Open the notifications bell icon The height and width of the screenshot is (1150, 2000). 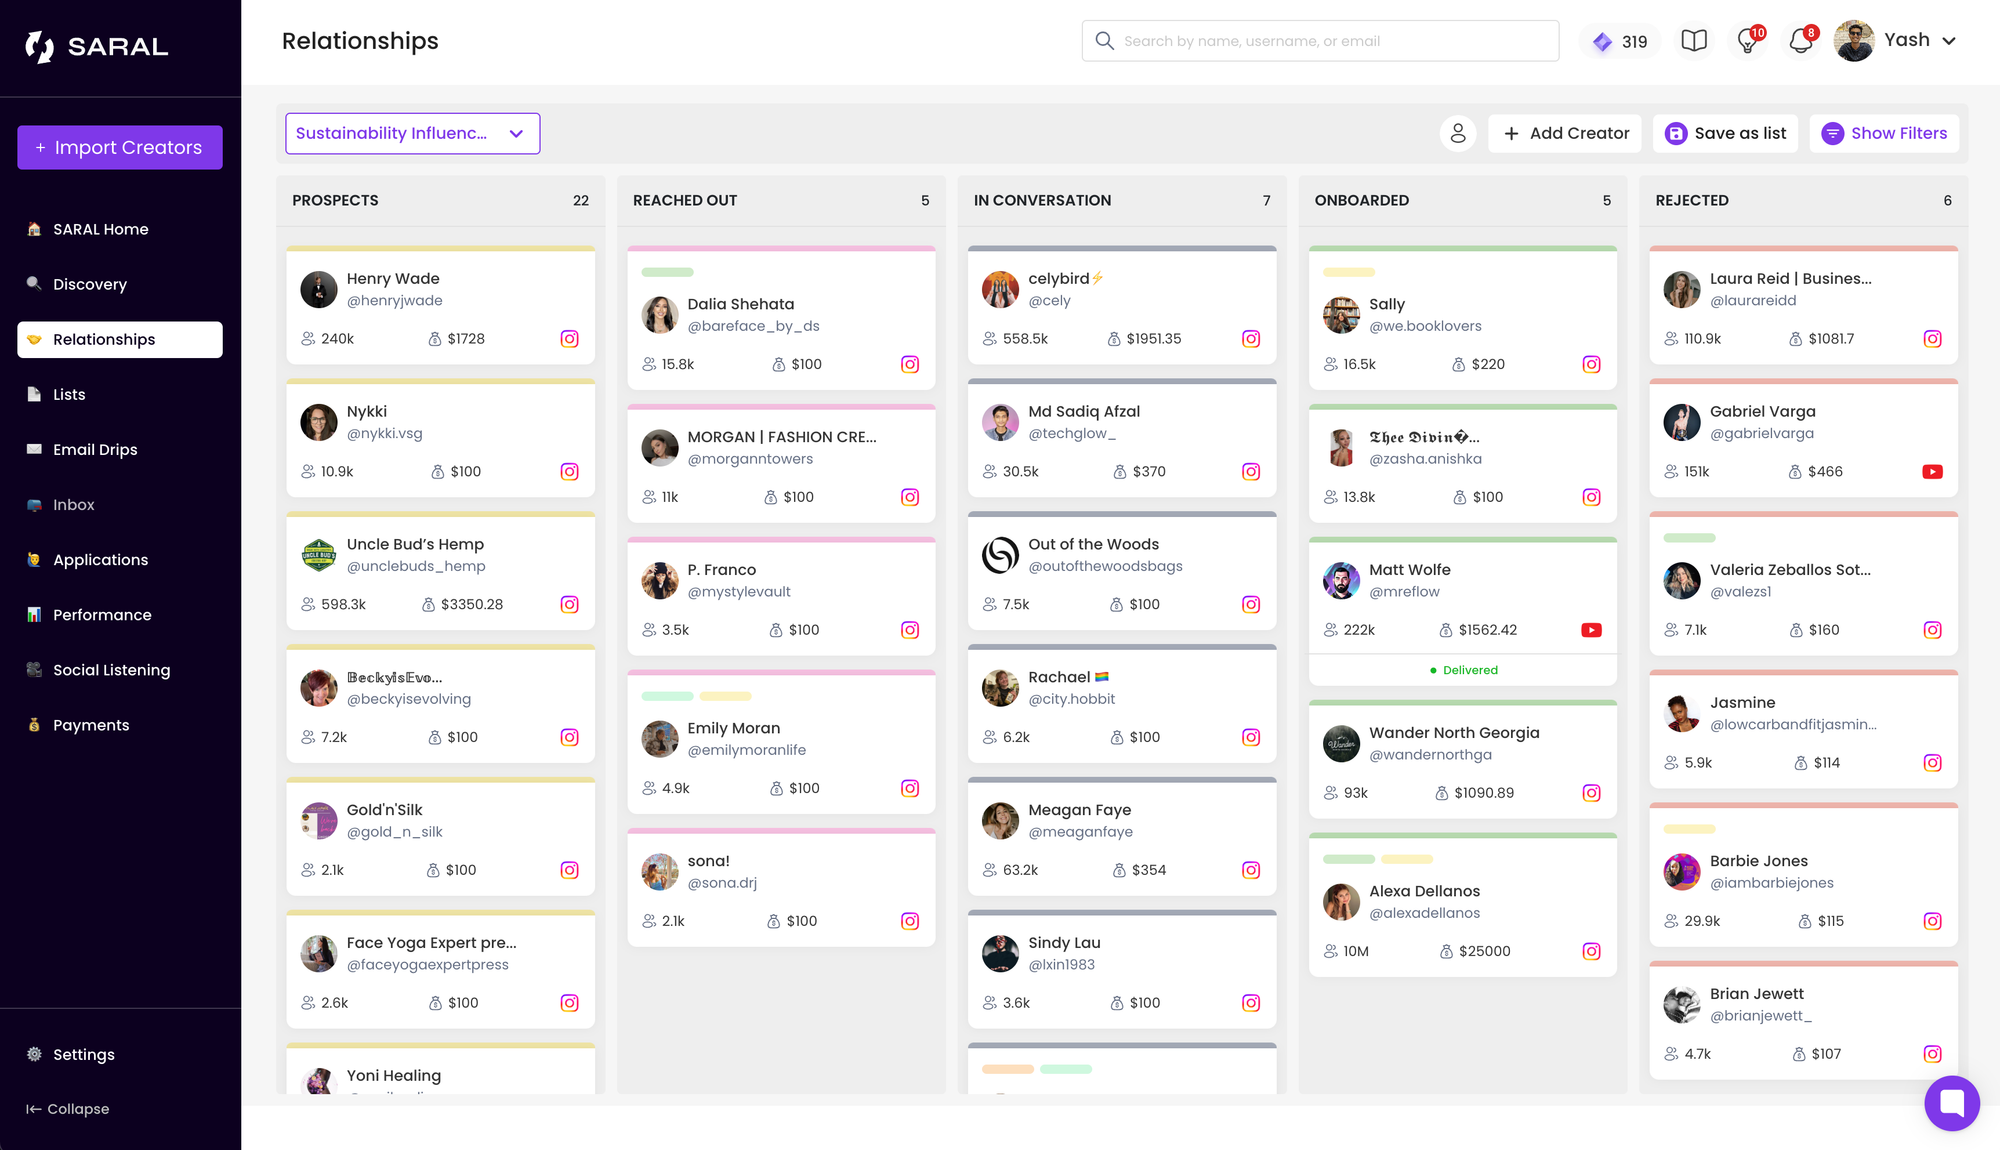coord(1800,41)
